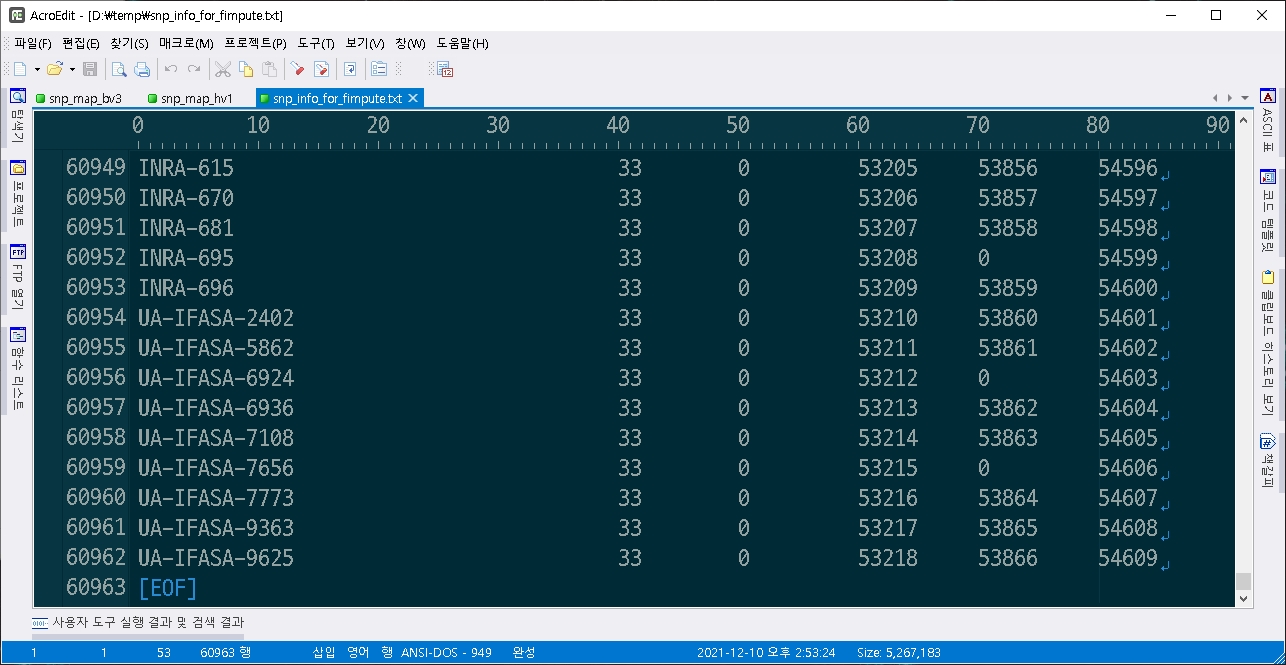
Task: Click 영어 language indicator in status bar
Action: tap(357, 652)
